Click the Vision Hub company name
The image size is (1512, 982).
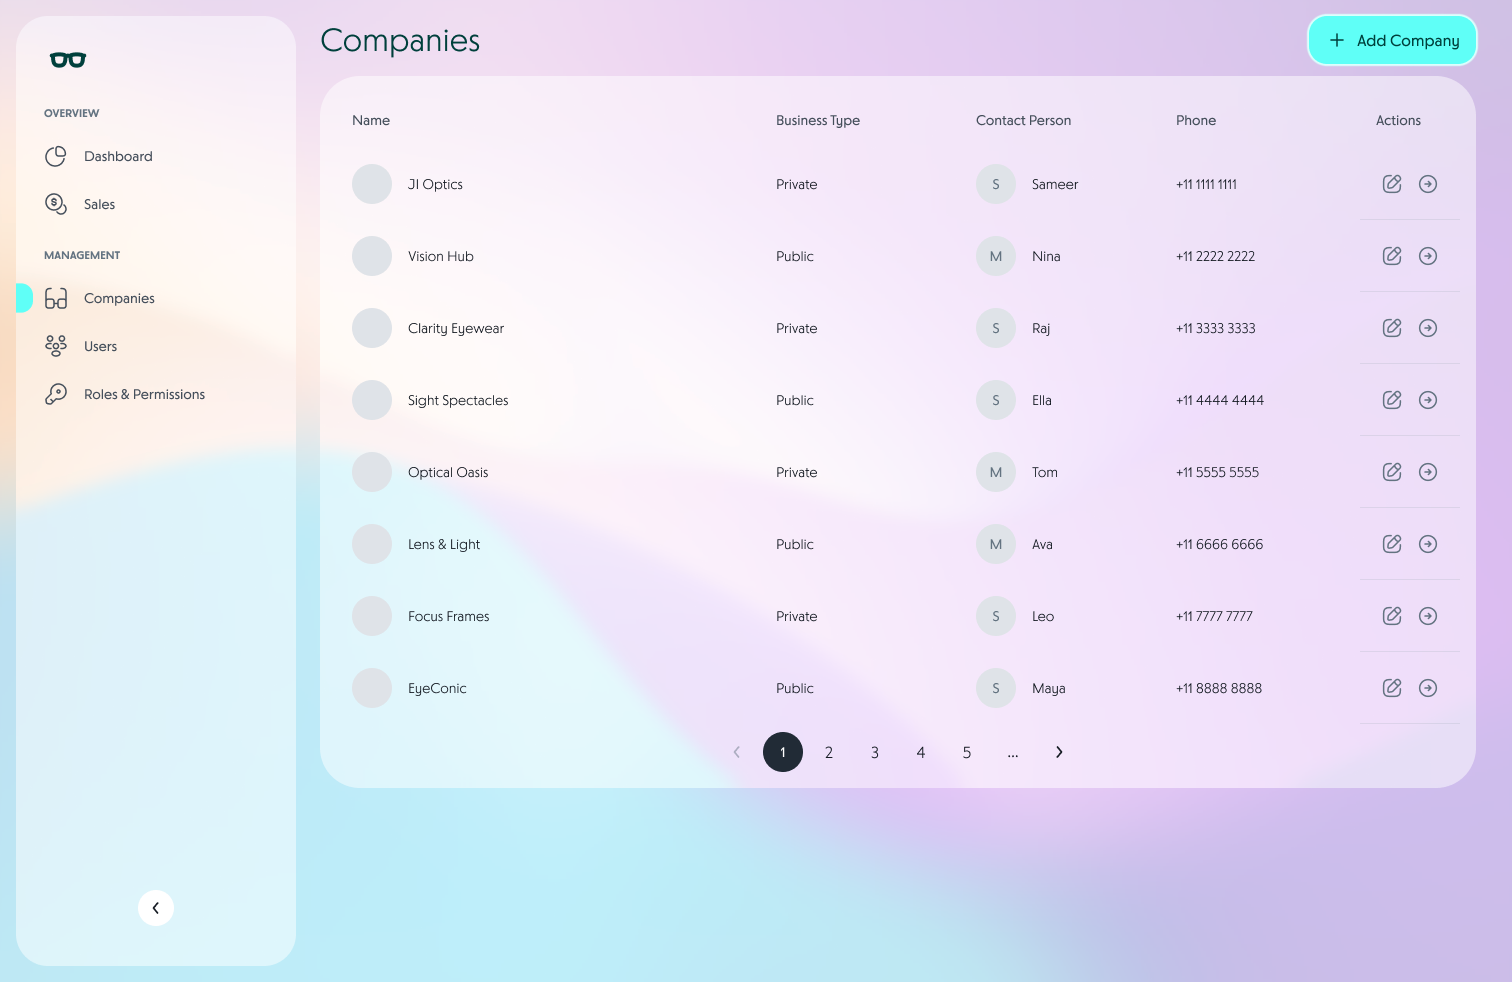(x=441, y=256)
